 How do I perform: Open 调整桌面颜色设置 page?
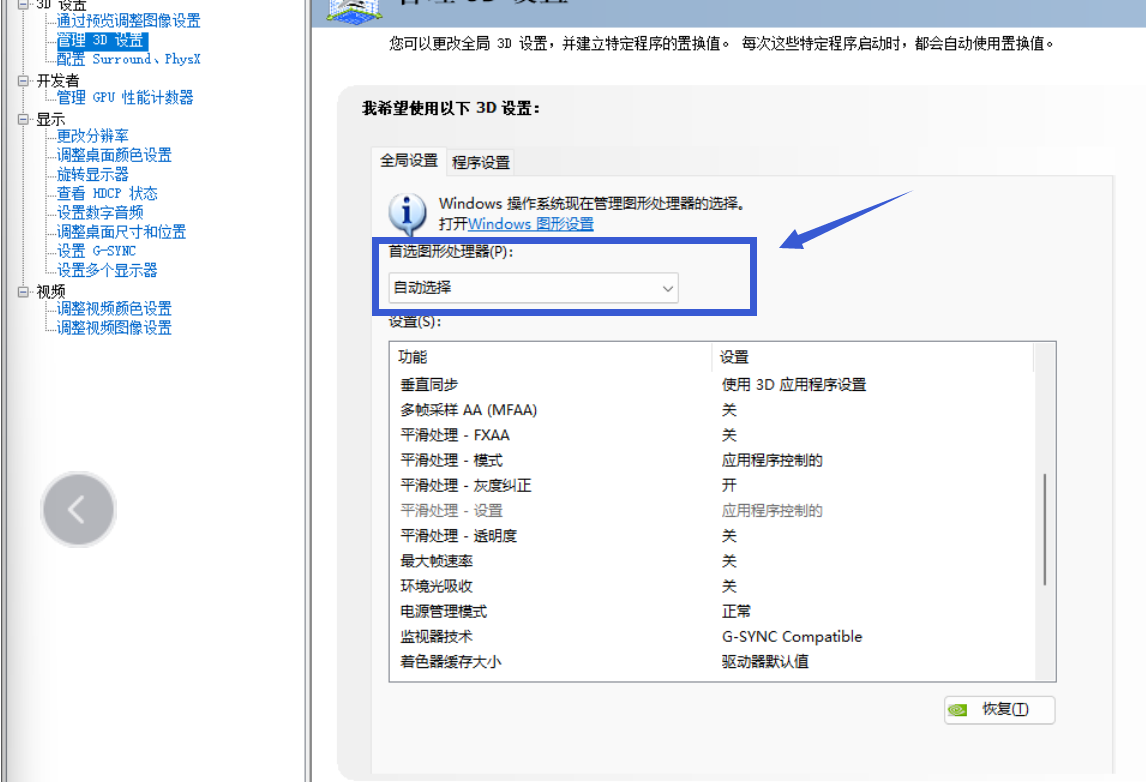[x=114, y=155]
